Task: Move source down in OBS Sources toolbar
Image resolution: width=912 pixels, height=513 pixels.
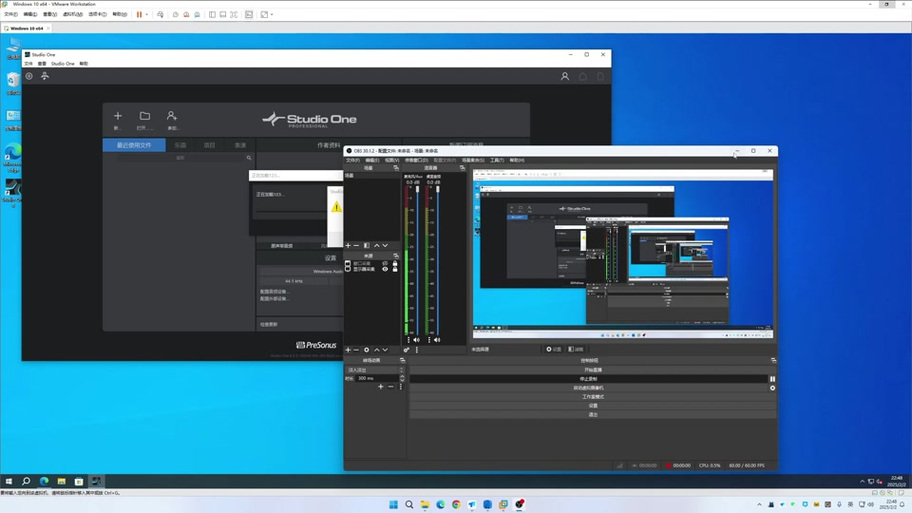Action: (385, 350)
